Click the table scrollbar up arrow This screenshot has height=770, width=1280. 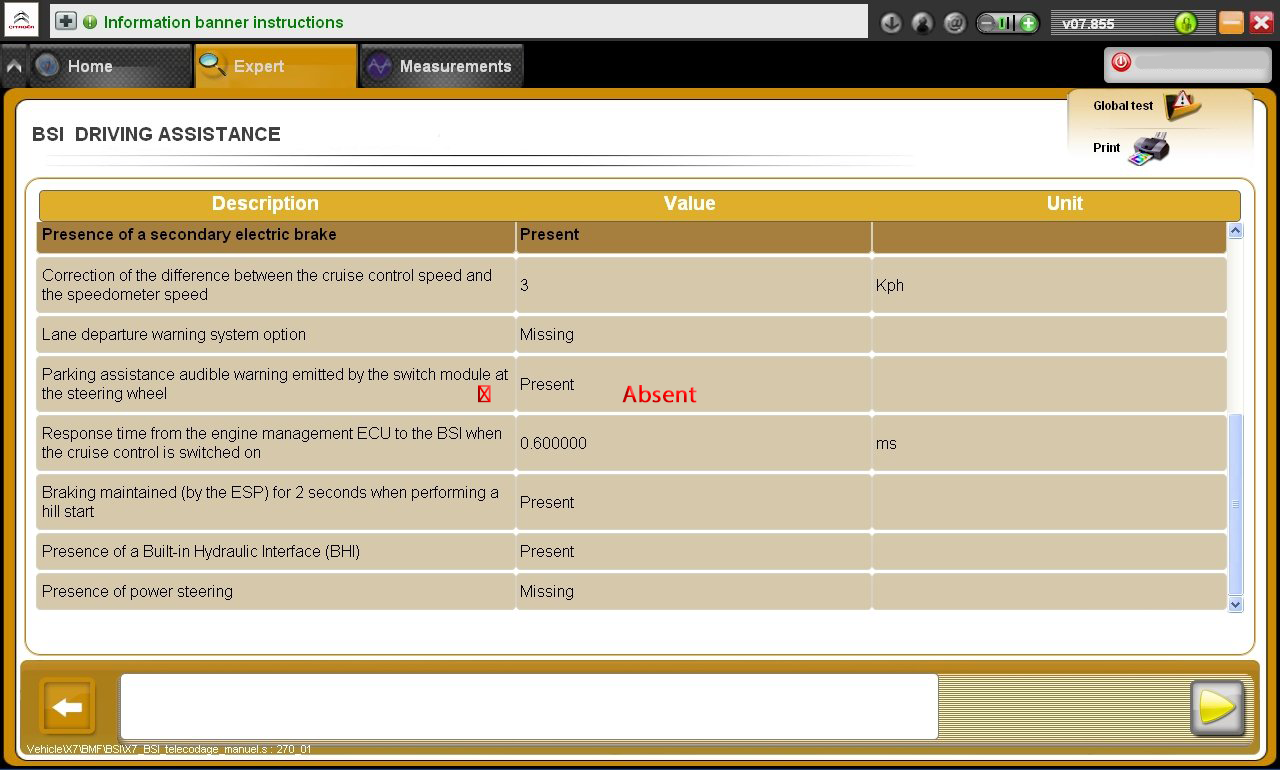(x=1235, y=231)
